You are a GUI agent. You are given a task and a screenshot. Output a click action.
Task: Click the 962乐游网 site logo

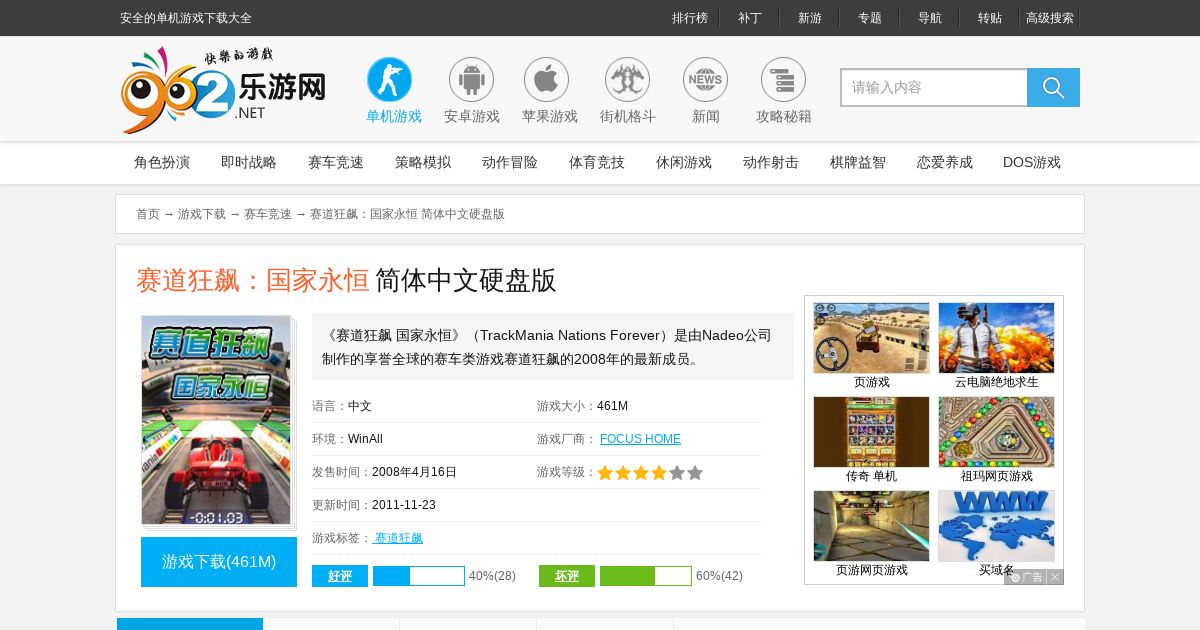coord(223,90)
